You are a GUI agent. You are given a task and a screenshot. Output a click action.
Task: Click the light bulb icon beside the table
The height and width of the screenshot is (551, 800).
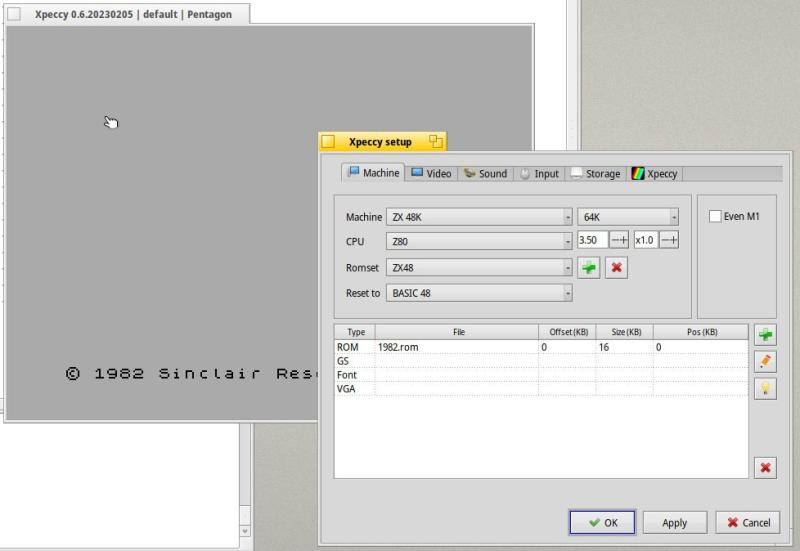pos(766,389)
